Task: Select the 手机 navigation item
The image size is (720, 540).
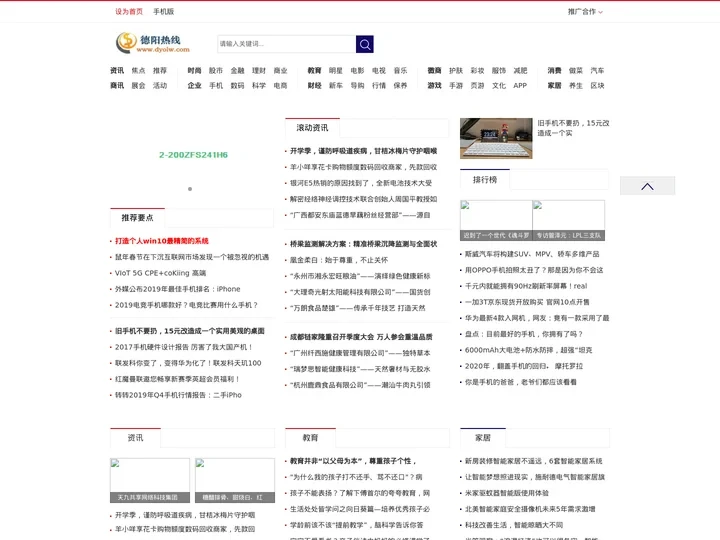Action: [x=216, y=85]
